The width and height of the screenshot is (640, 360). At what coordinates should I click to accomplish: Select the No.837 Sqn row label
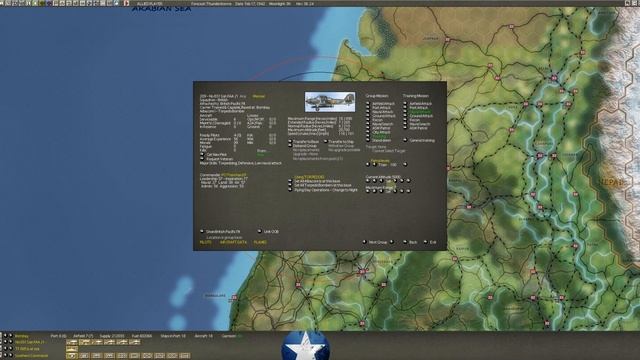(29, 342)
